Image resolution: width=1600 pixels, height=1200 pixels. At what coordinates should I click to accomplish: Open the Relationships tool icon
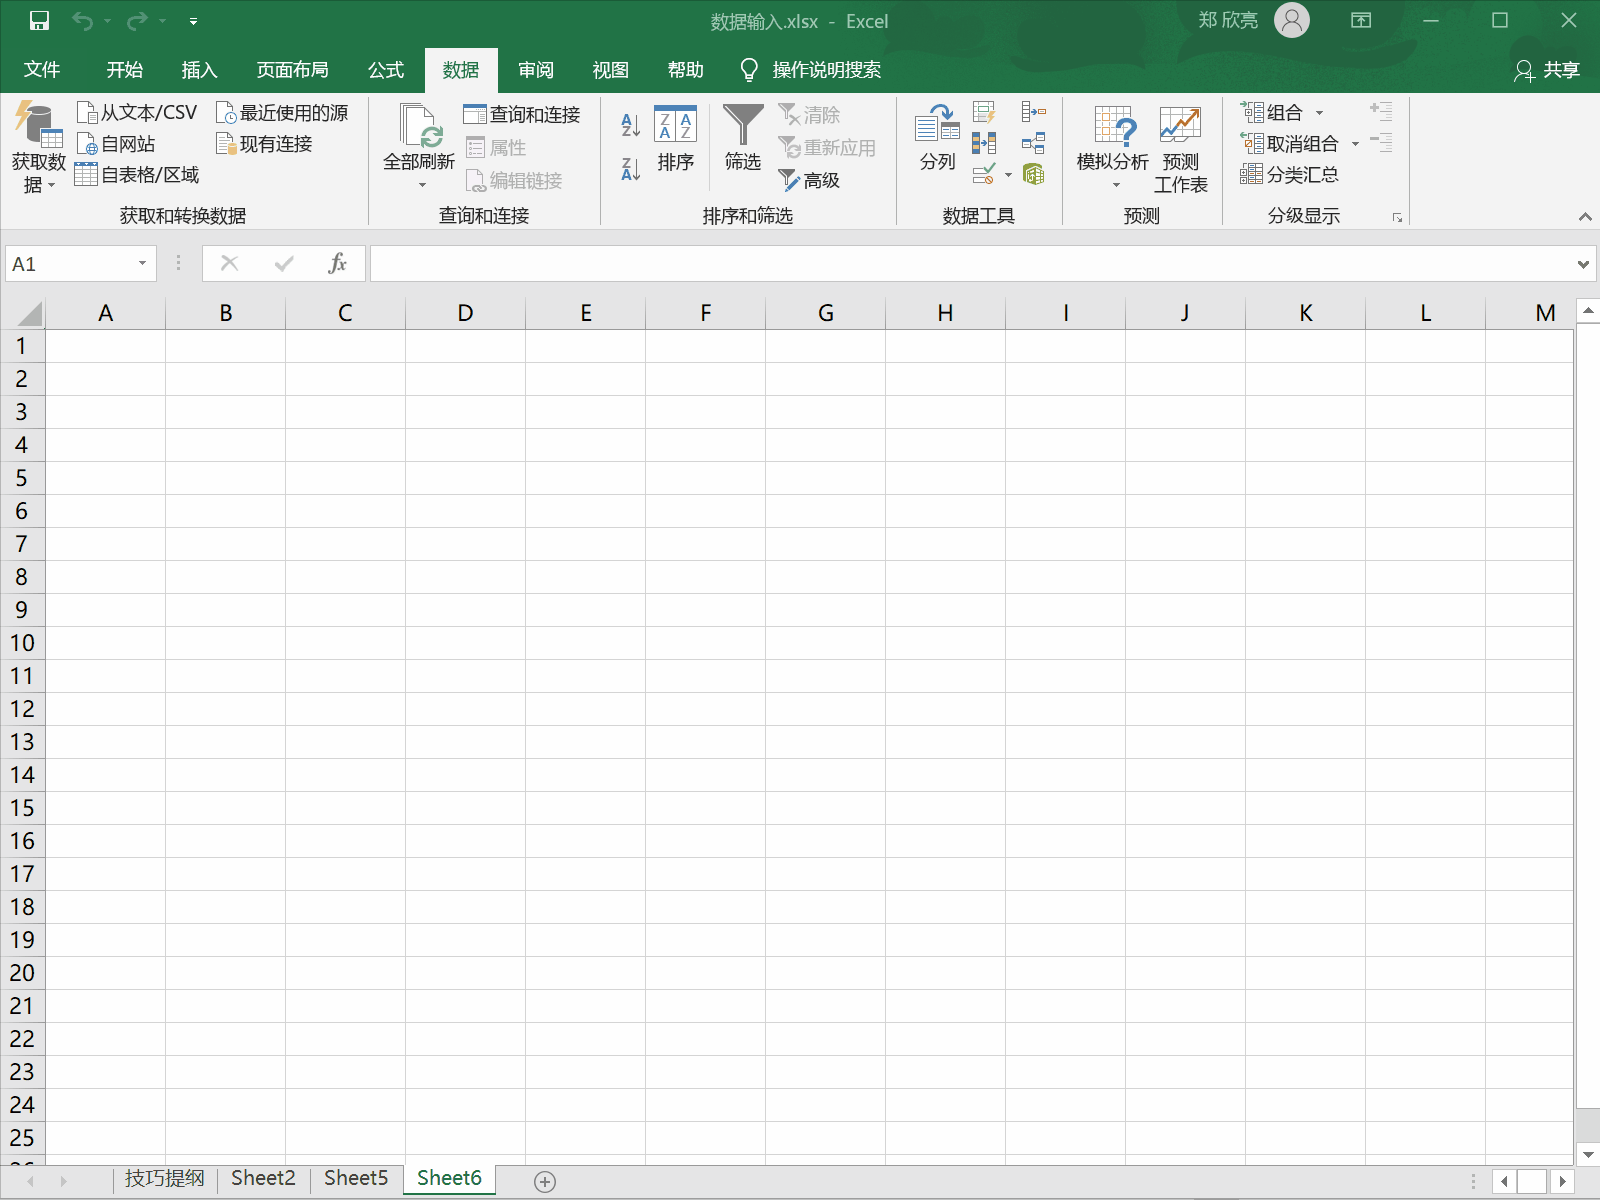1033,143
